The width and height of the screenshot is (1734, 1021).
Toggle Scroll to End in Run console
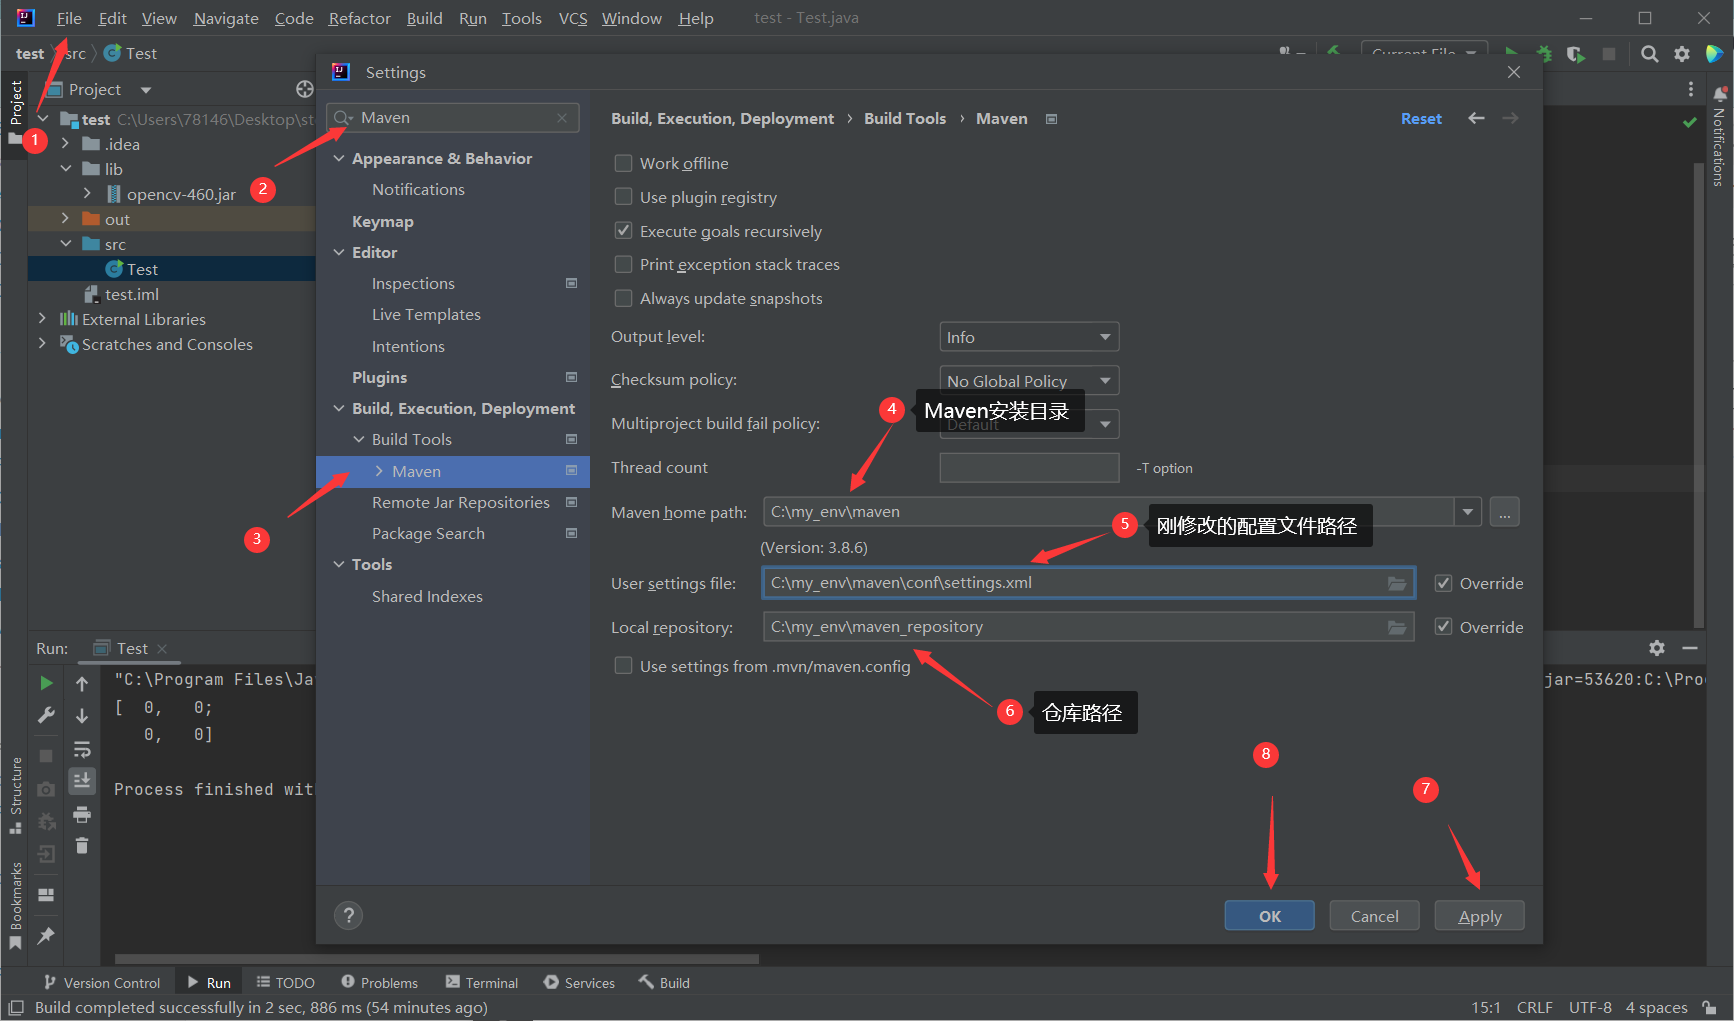pyautogui.click(x=82, y=780)
